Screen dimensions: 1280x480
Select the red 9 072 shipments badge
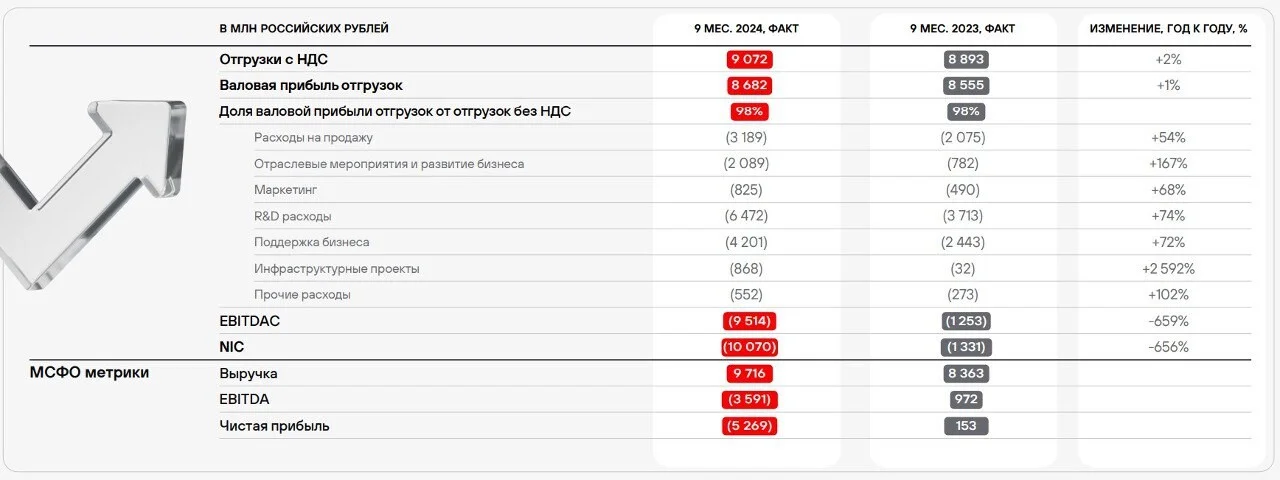click(749, 59)
